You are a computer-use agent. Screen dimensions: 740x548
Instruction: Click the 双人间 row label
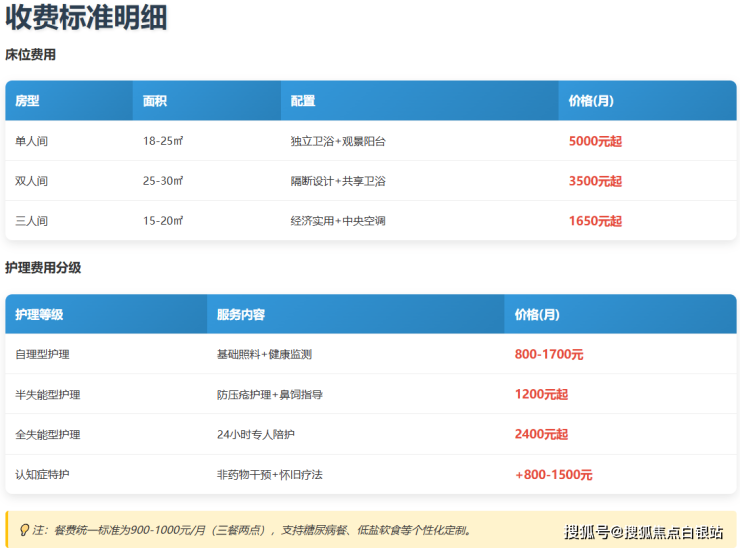pyautogui.click(x=31, y=181)
